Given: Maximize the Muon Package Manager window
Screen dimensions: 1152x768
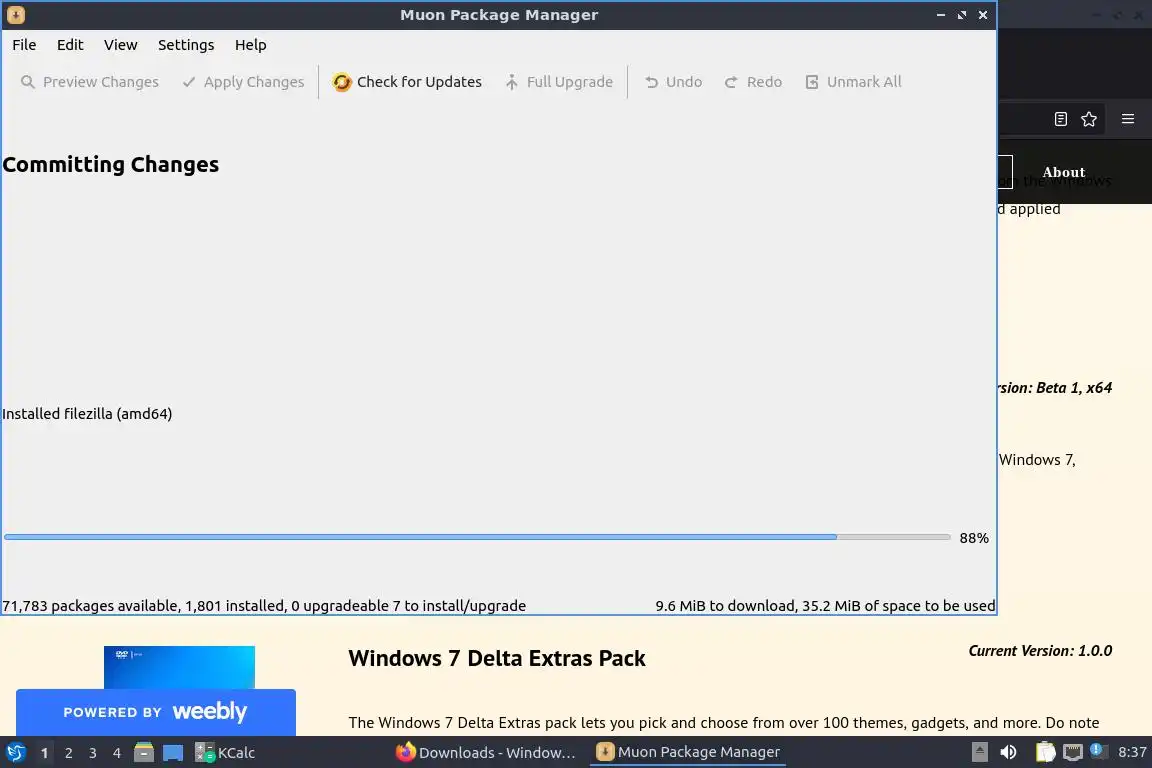Looking at the screenshot, I should 962,15.
